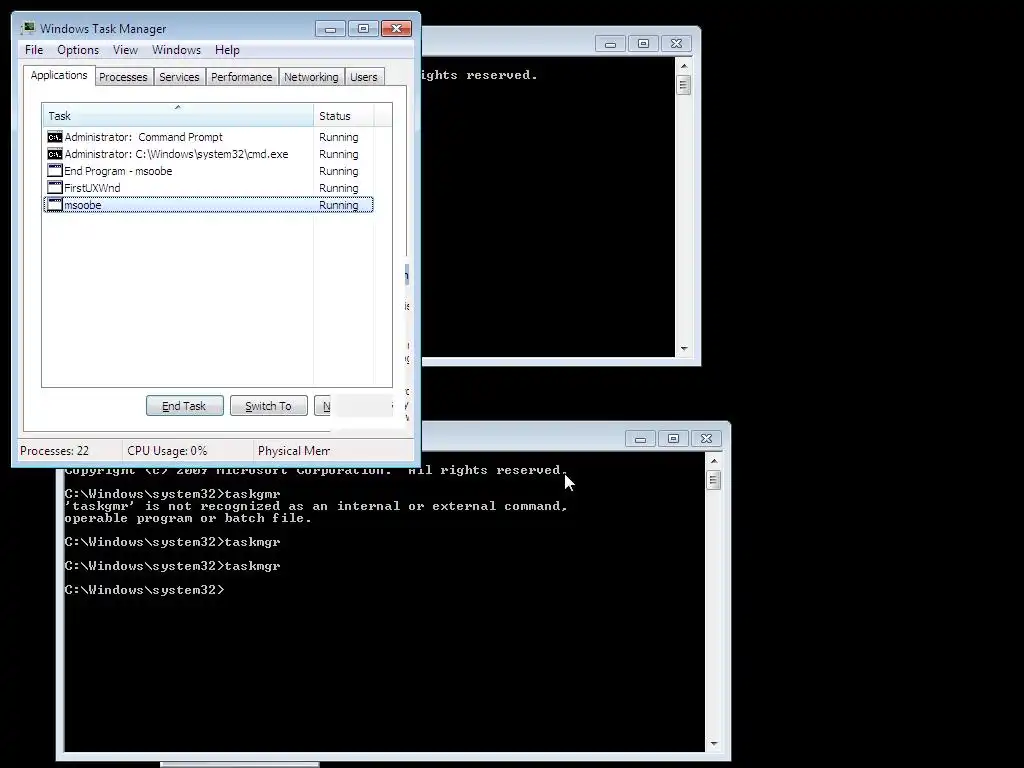Open the Windows menu

click(176, 50)
